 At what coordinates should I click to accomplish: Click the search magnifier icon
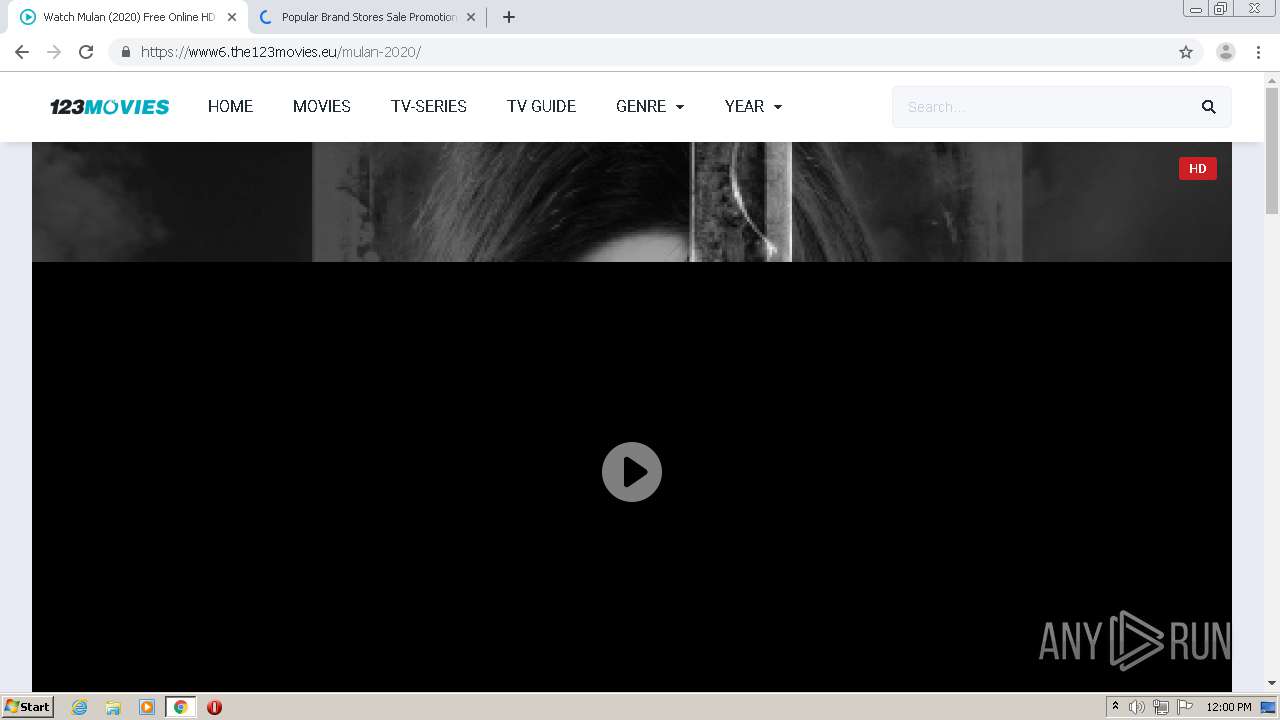click(x=1208, y=107)
